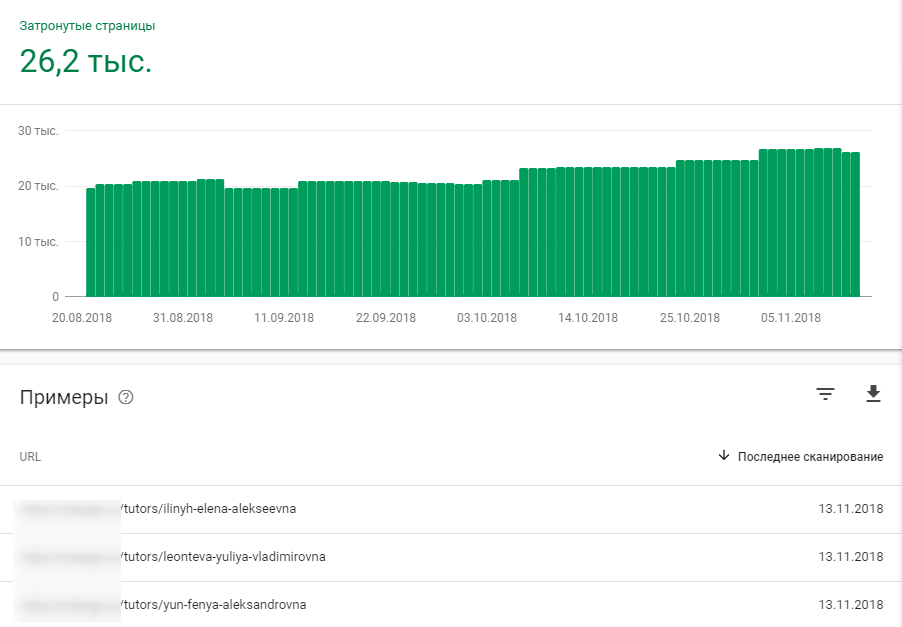Click the 25.10.2018 axis date label
The height and width of the screenshot is (627, 902).
(690, 318)
